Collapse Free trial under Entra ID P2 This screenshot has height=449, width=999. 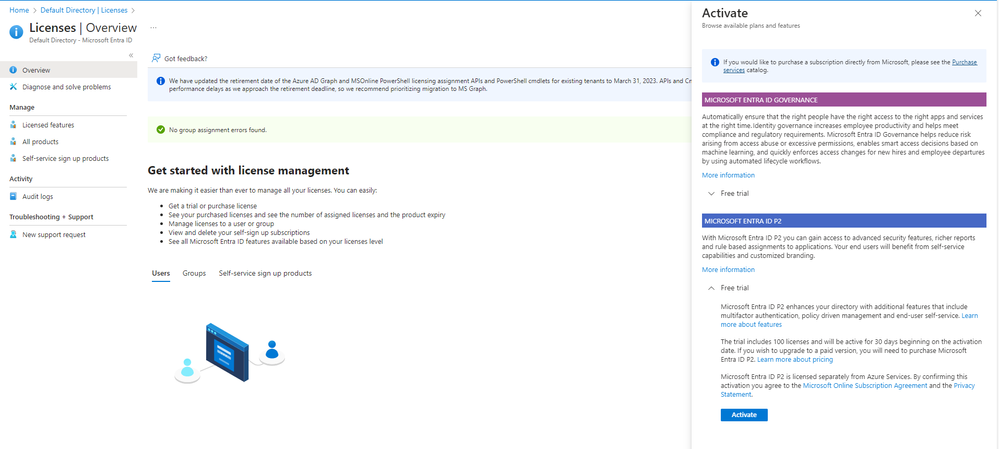728,288
